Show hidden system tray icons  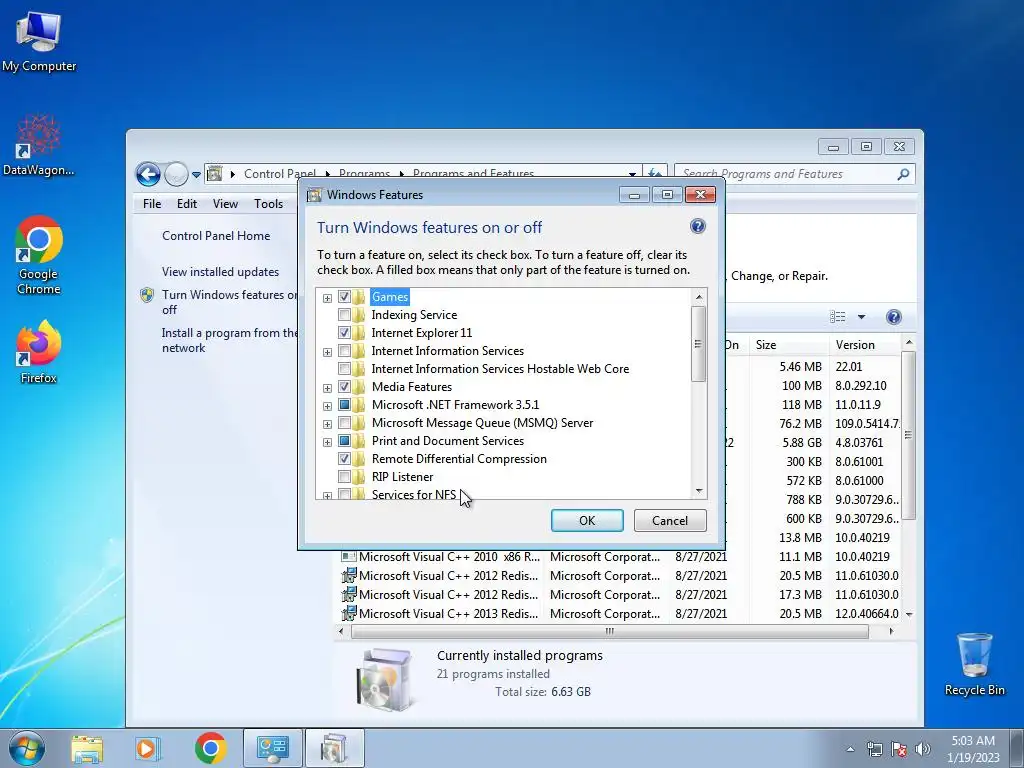coord(850,749)
